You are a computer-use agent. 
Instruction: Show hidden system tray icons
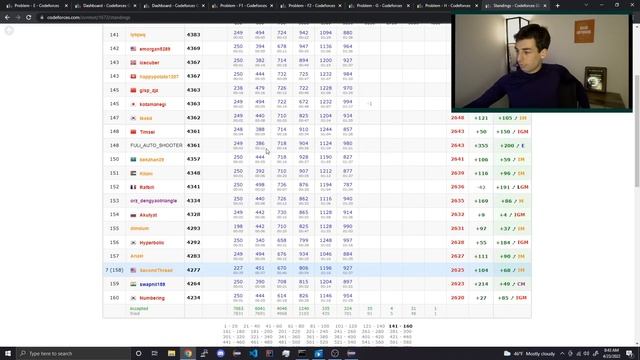pyautogui.click(x=562, y=353)
